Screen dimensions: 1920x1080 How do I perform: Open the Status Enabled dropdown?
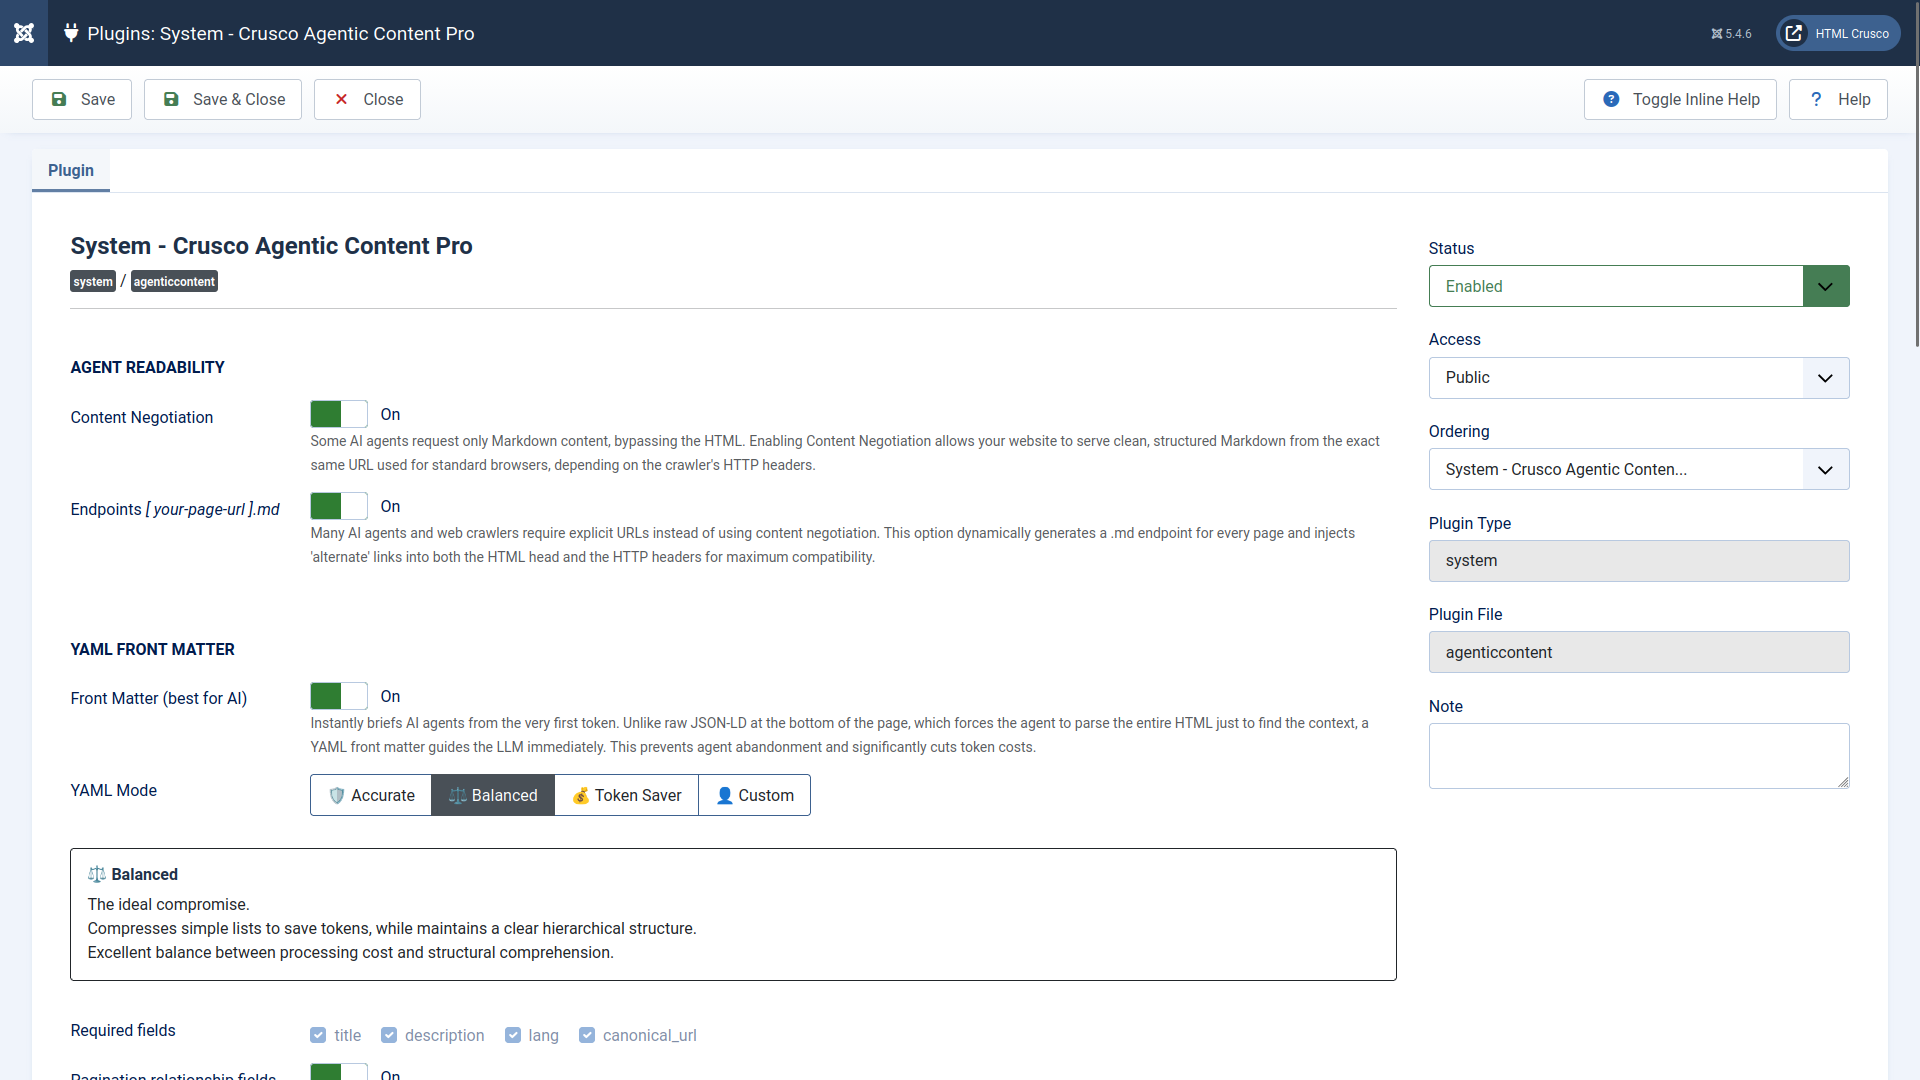point(1639,286)
